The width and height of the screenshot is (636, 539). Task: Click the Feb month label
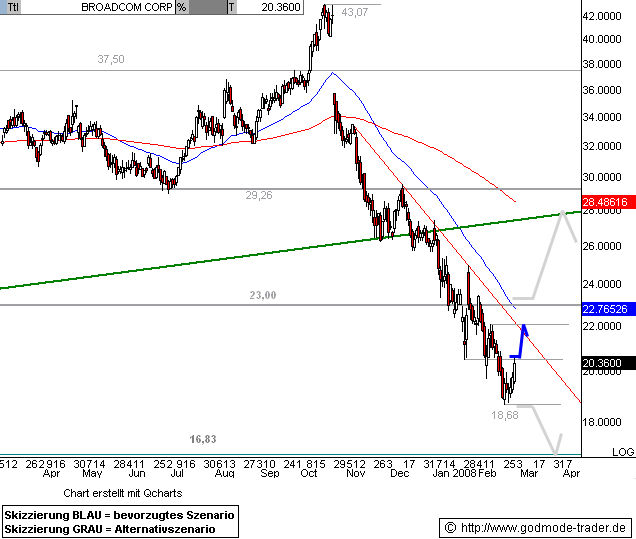(487, 473)
